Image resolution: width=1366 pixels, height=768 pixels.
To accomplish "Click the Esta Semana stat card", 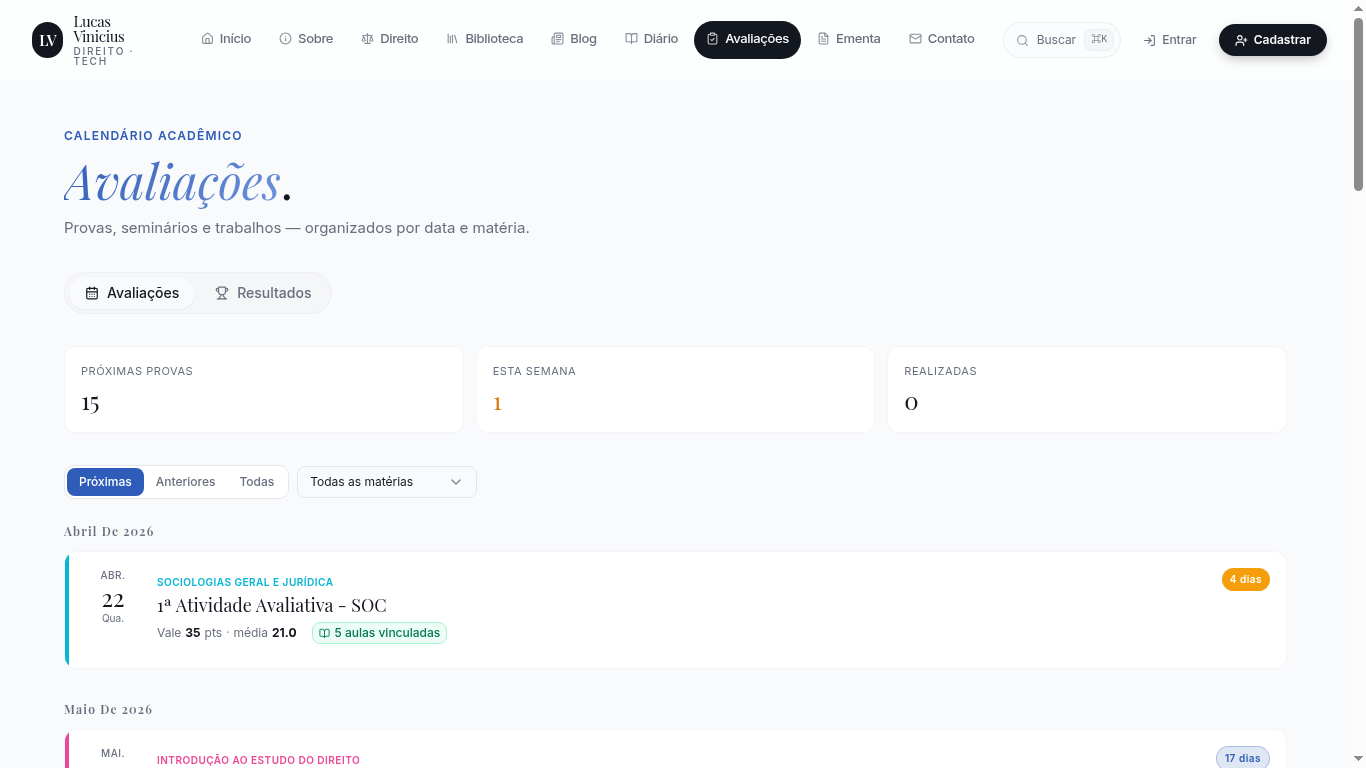I will (x=675, y=390).
